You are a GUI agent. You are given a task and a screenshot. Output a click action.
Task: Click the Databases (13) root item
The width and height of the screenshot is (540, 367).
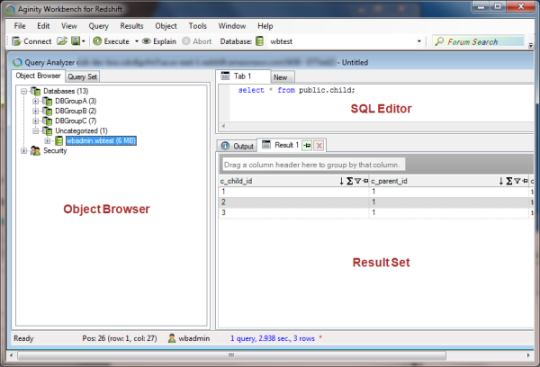click(66, 91)
